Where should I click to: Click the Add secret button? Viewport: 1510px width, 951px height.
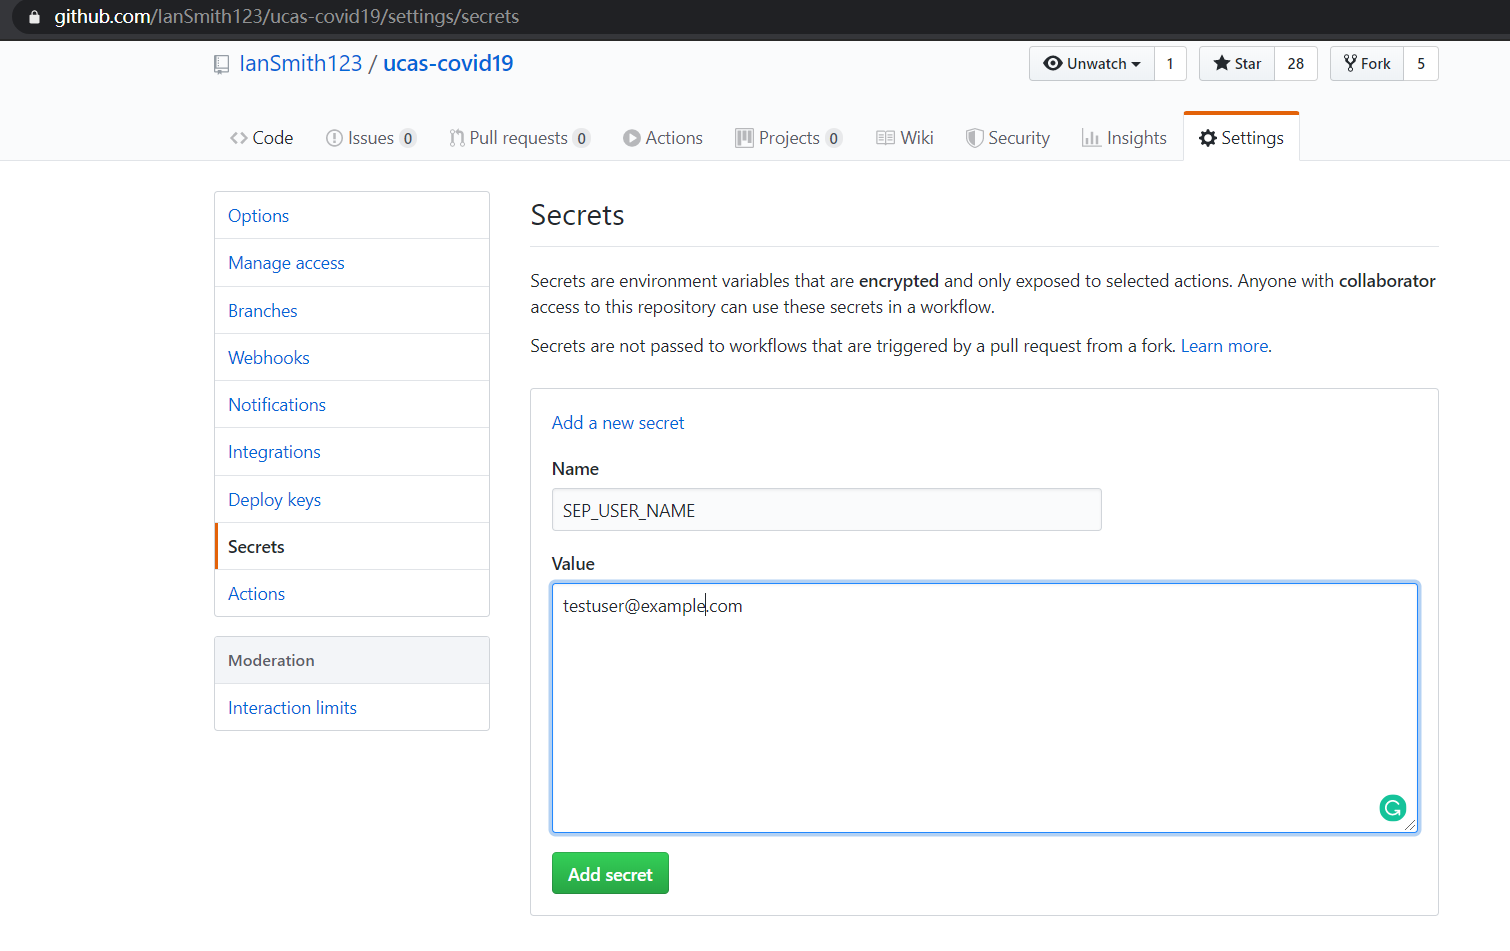point(610,874)
